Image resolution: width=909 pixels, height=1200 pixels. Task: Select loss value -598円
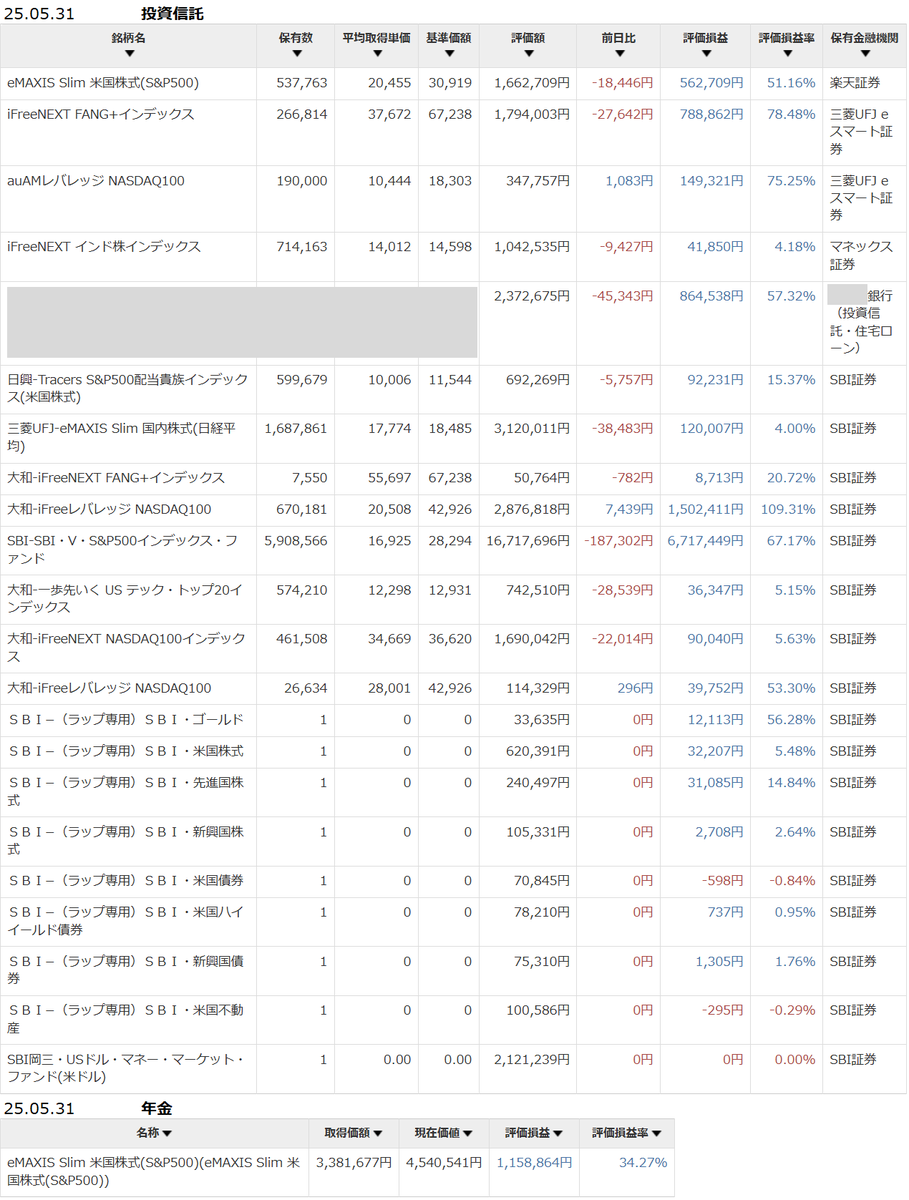[x=724, y=881]
